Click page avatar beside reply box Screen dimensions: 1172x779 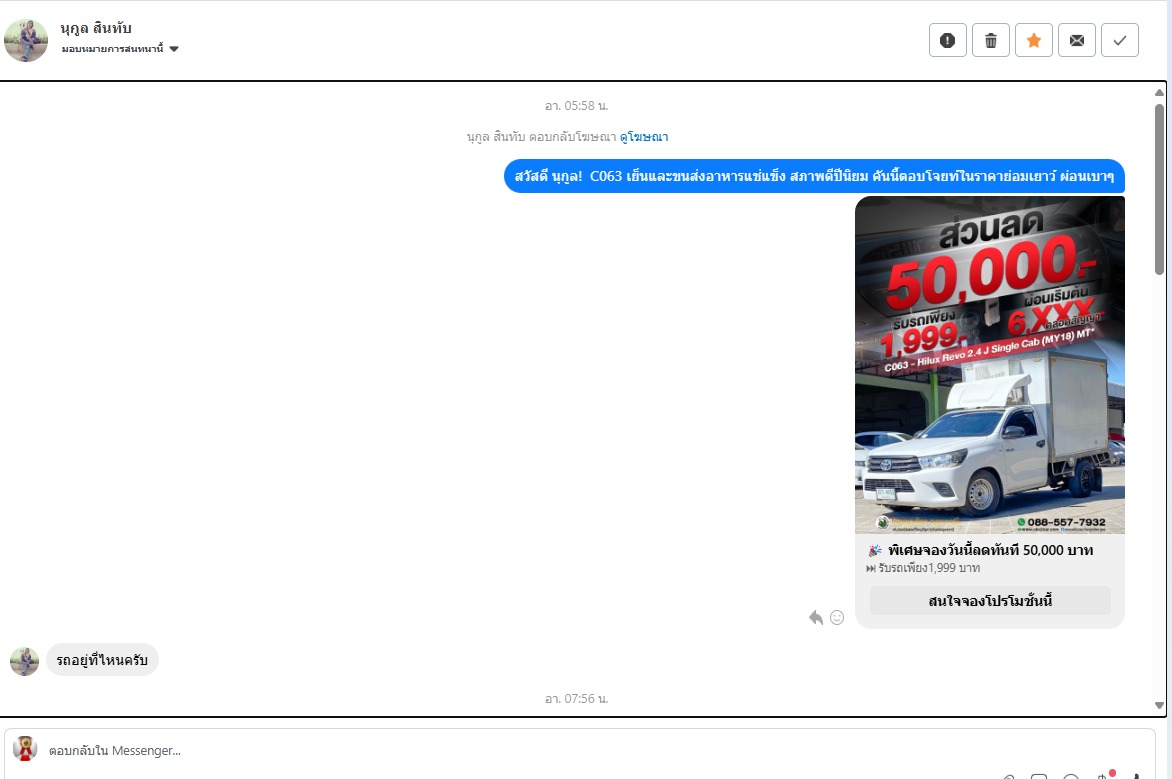25,748
